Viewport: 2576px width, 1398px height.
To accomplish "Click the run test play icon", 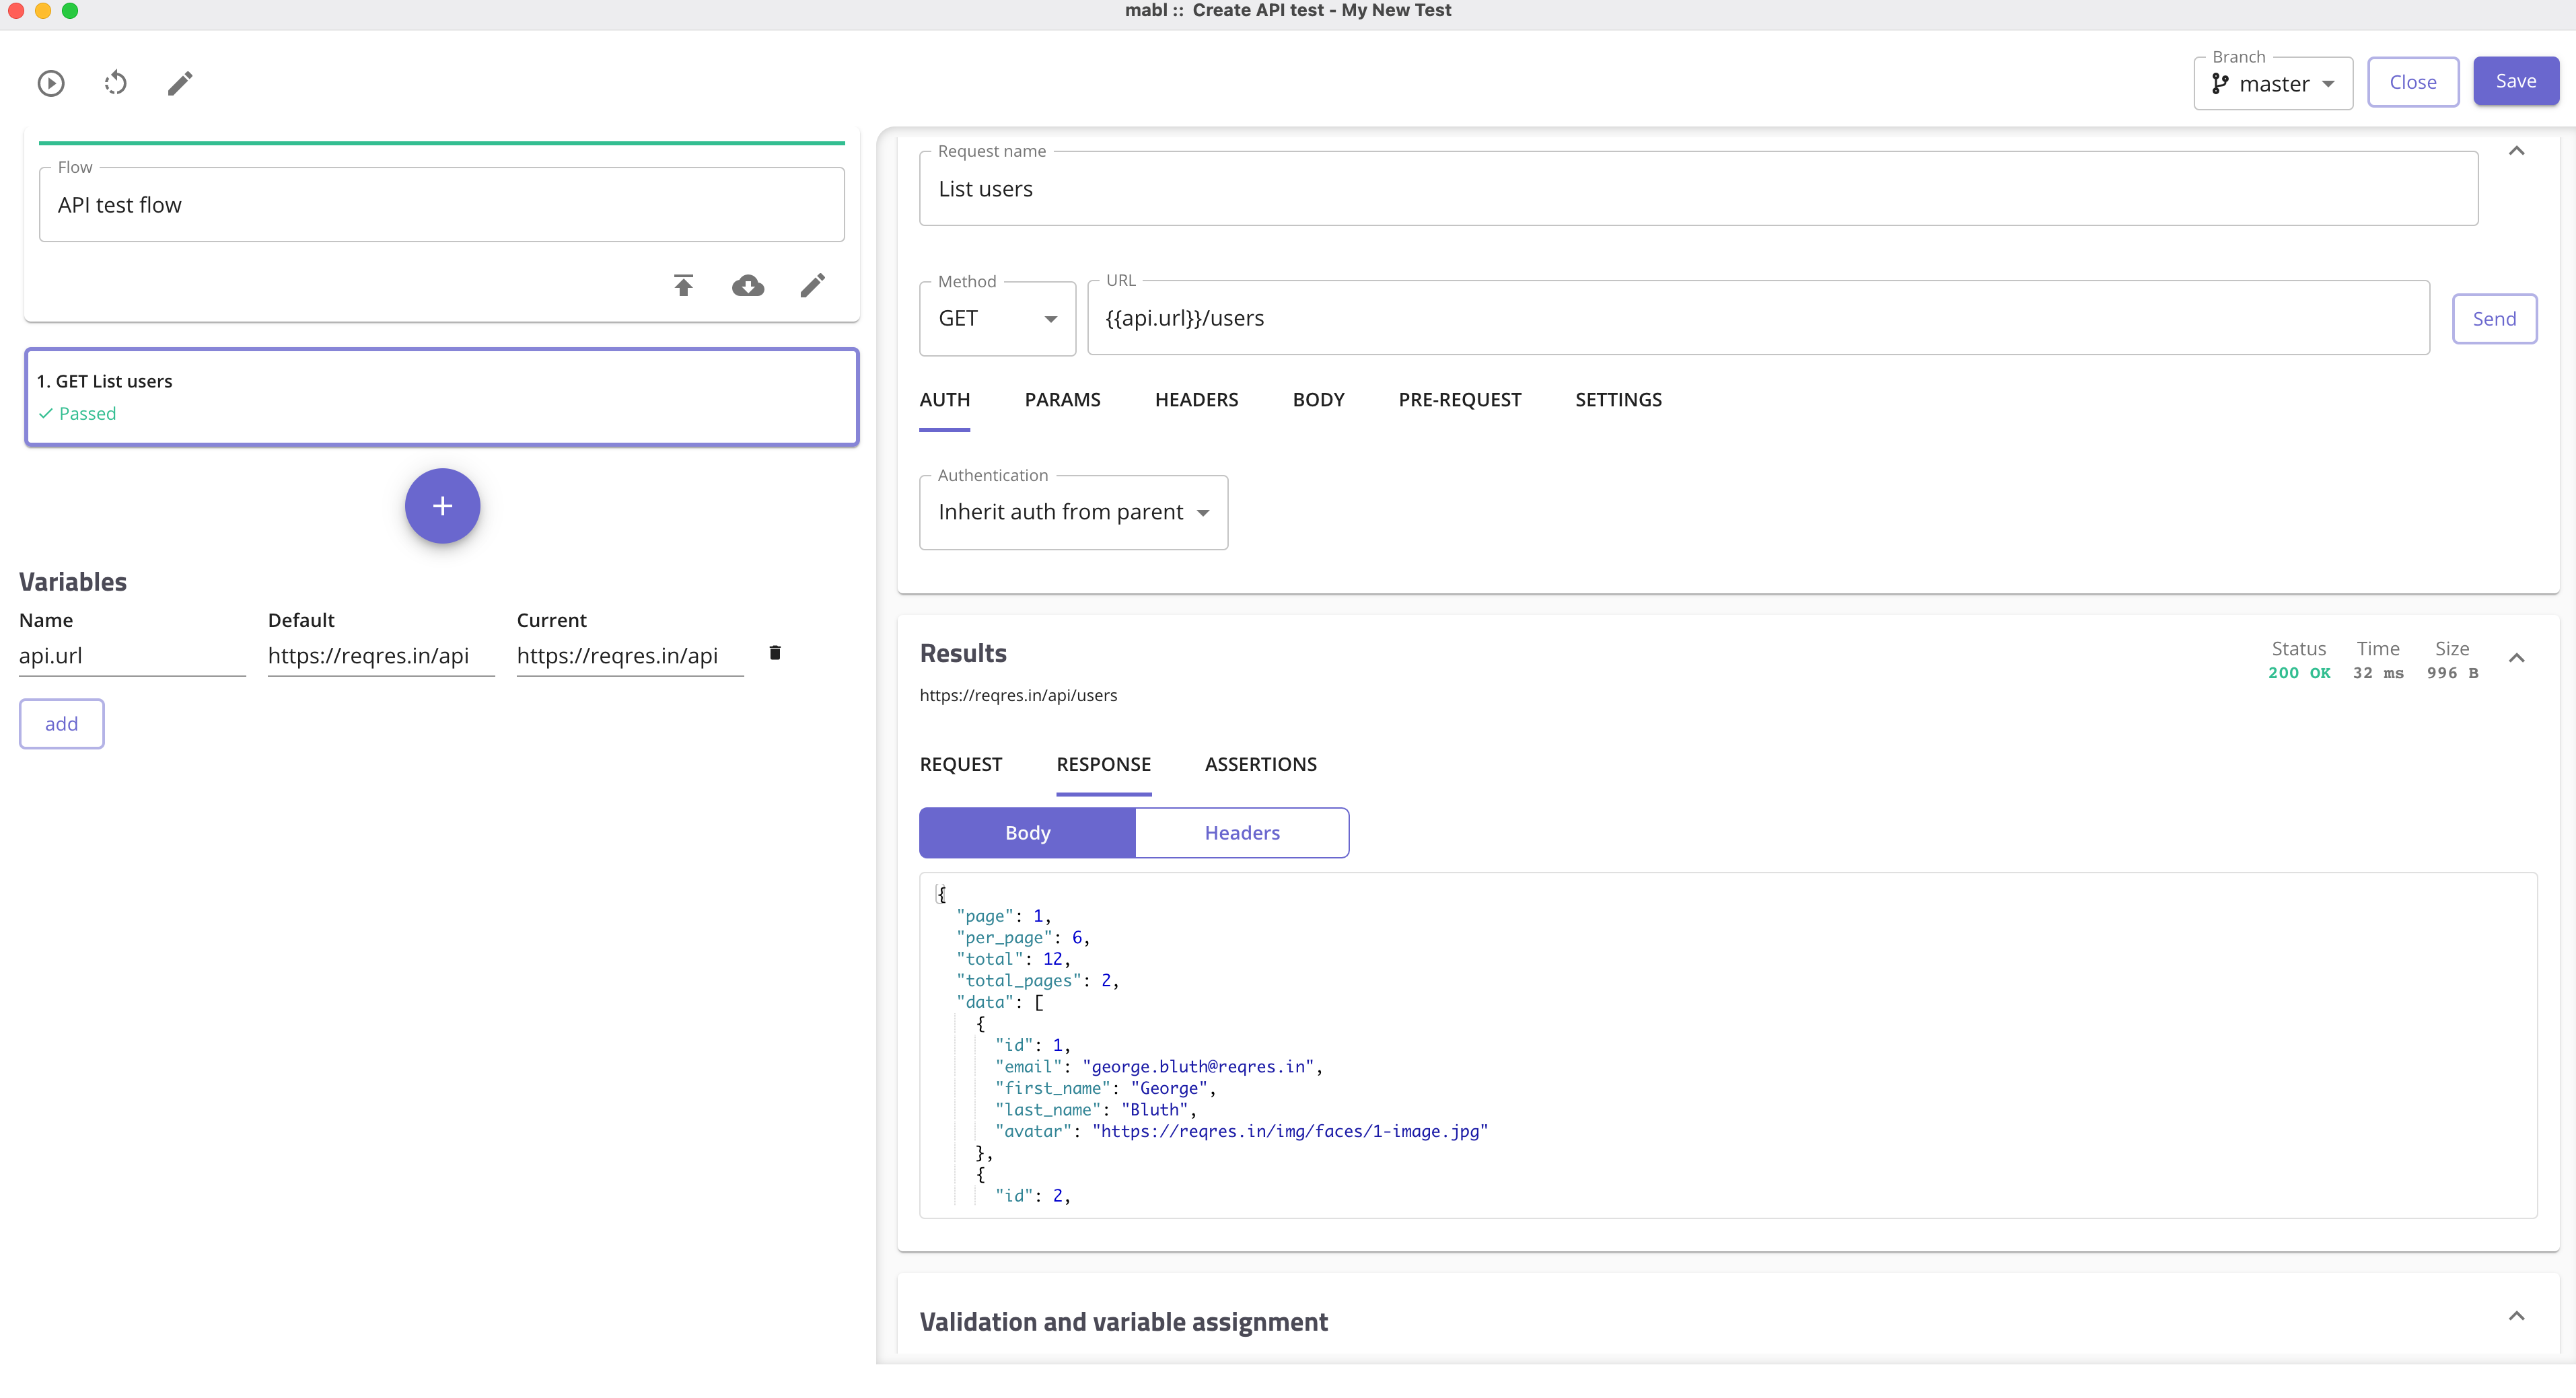I will coord(51,83).
